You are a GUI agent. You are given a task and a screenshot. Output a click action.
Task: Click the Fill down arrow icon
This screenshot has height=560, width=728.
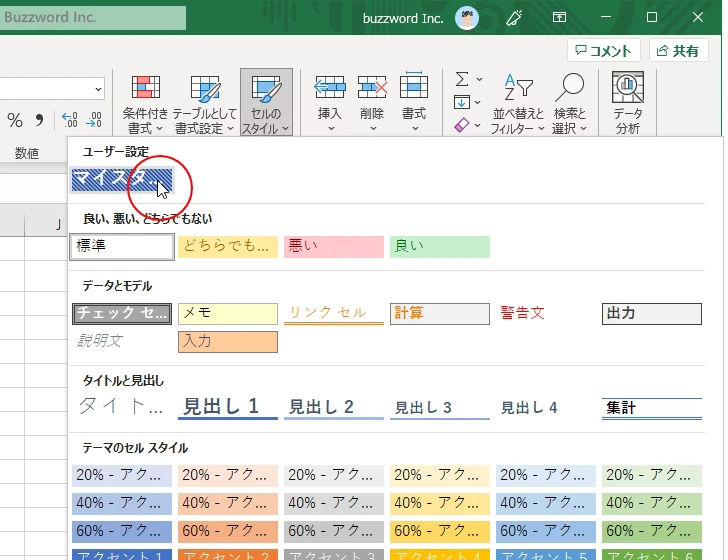(x=462, y=102)
